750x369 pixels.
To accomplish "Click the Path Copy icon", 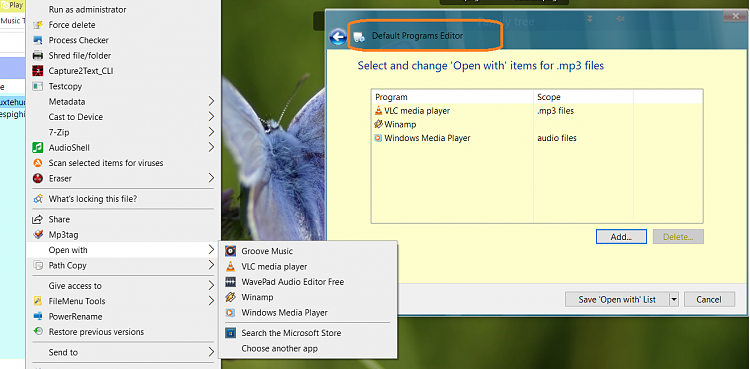I will pos(37,265).
